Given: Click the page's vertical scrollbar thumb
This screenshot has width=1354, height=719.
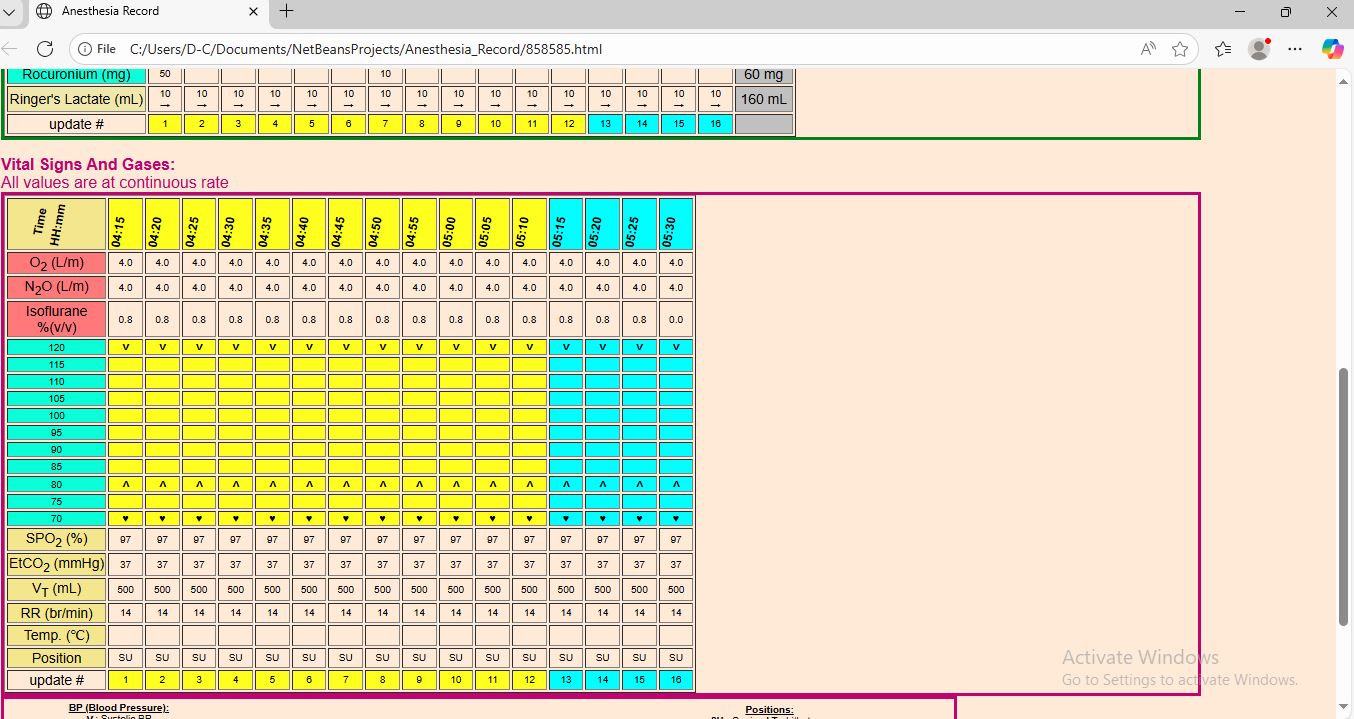Looking at the screenshot, I should pos(1344,495).
